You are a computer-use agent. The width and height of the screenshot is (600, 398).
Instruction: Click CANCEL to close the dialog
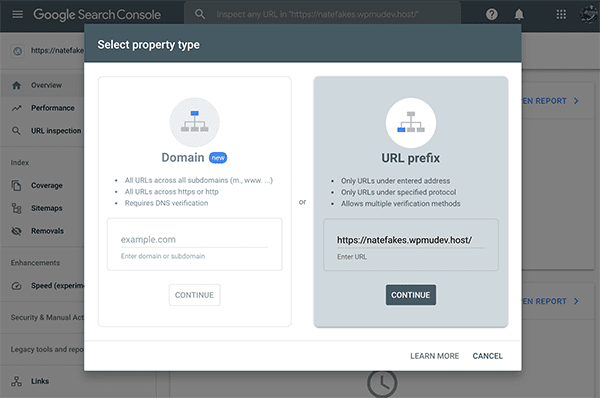pyautogui.click(x=488, y=356)
